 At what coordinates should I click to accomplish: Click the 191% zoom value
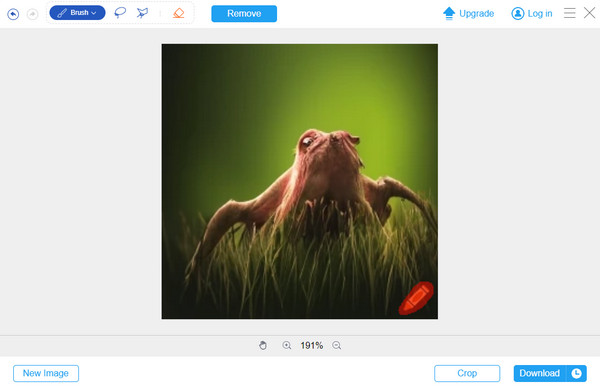(311, 346)
